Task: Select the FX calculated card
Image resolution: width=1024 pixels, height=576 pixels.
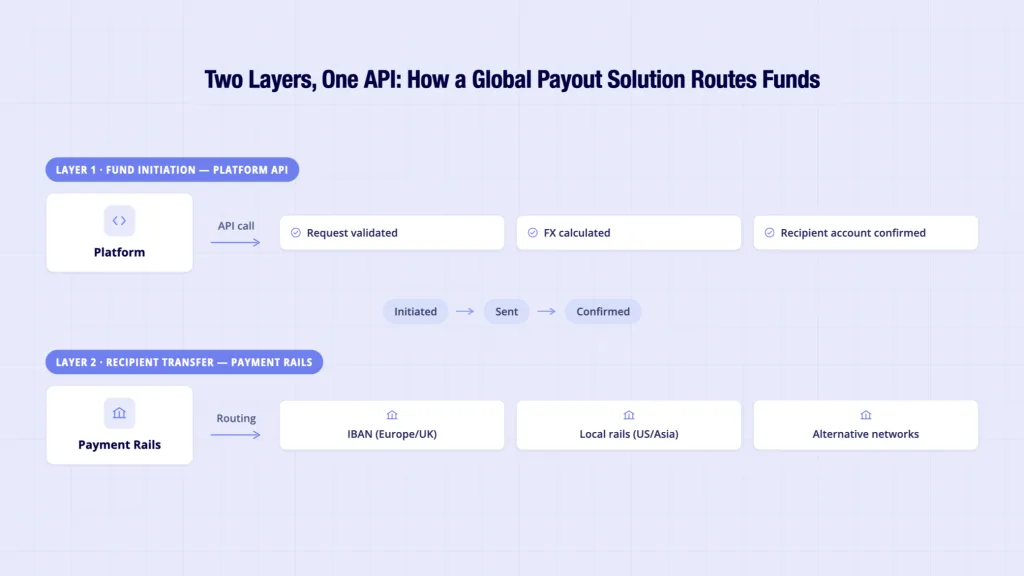Action: [x=629, y=232]
